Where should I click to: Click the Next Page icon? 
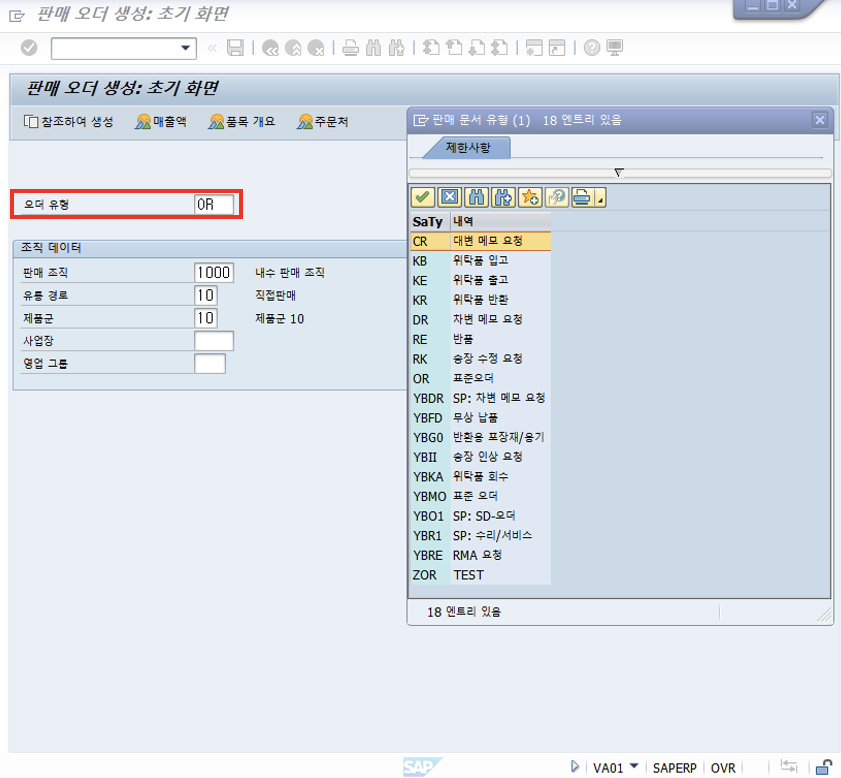click(477, 48)
